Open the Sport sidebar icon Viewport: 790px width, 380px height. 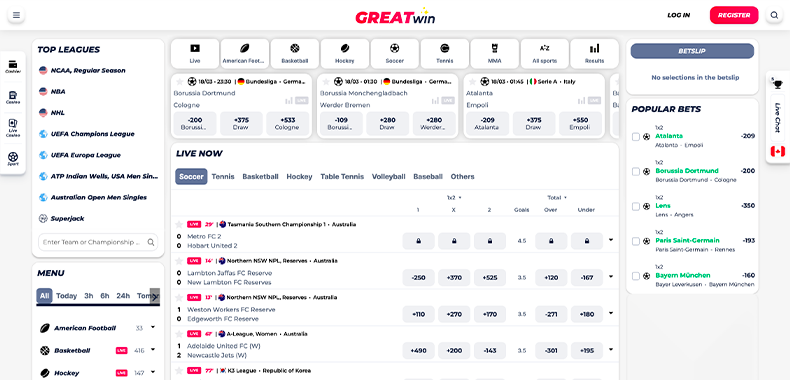click(x=13, y=159)
